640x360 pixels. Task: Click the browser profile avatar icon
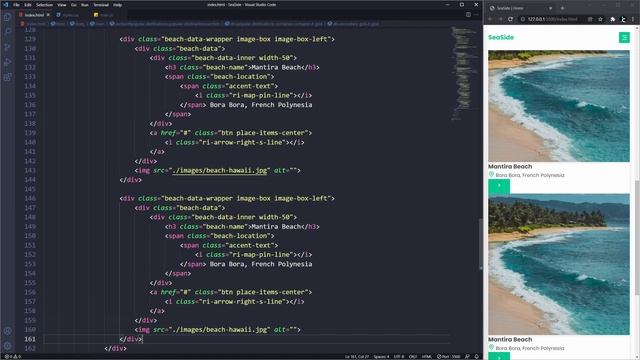[623, 19]
